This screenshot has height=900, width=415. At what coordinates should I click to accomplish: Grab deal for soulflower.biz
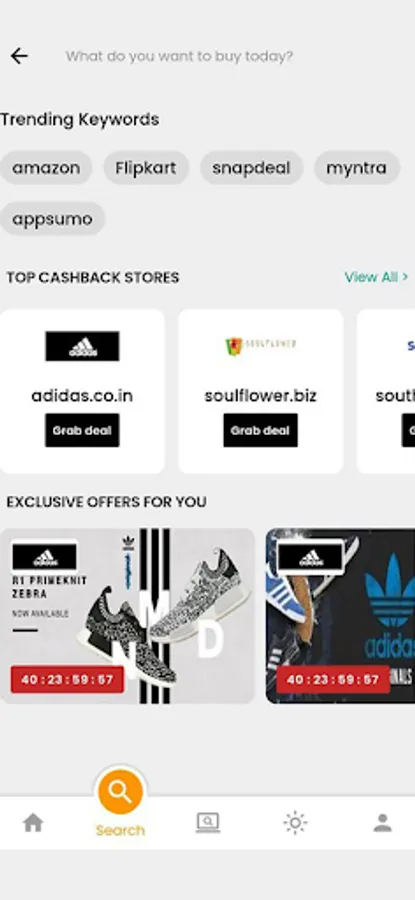tap(261, 430)
